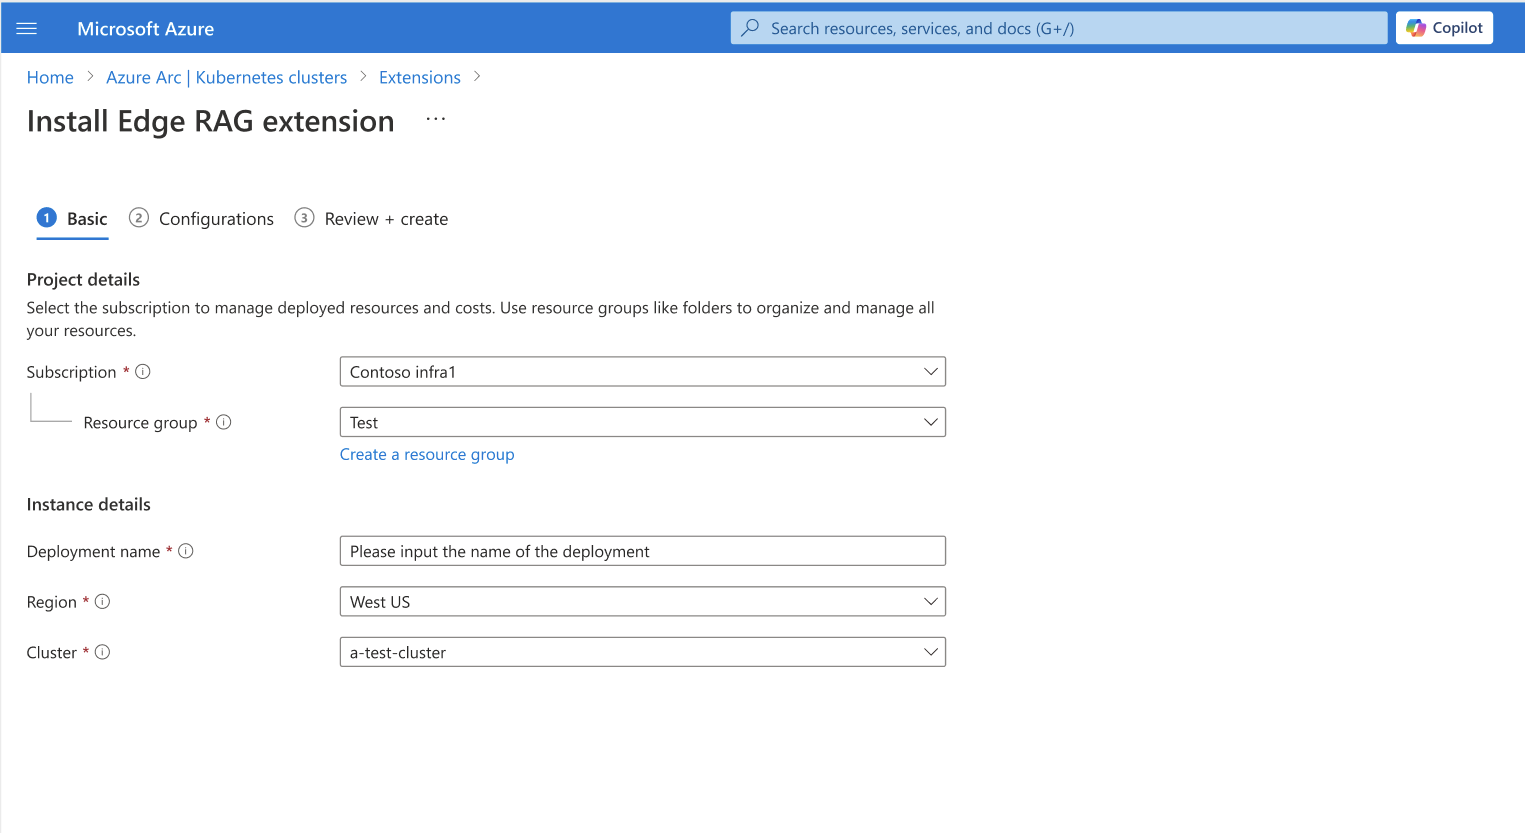1525x833 pixels.
Task: Click the search magnifier icon
Action: tap(749, 27)
